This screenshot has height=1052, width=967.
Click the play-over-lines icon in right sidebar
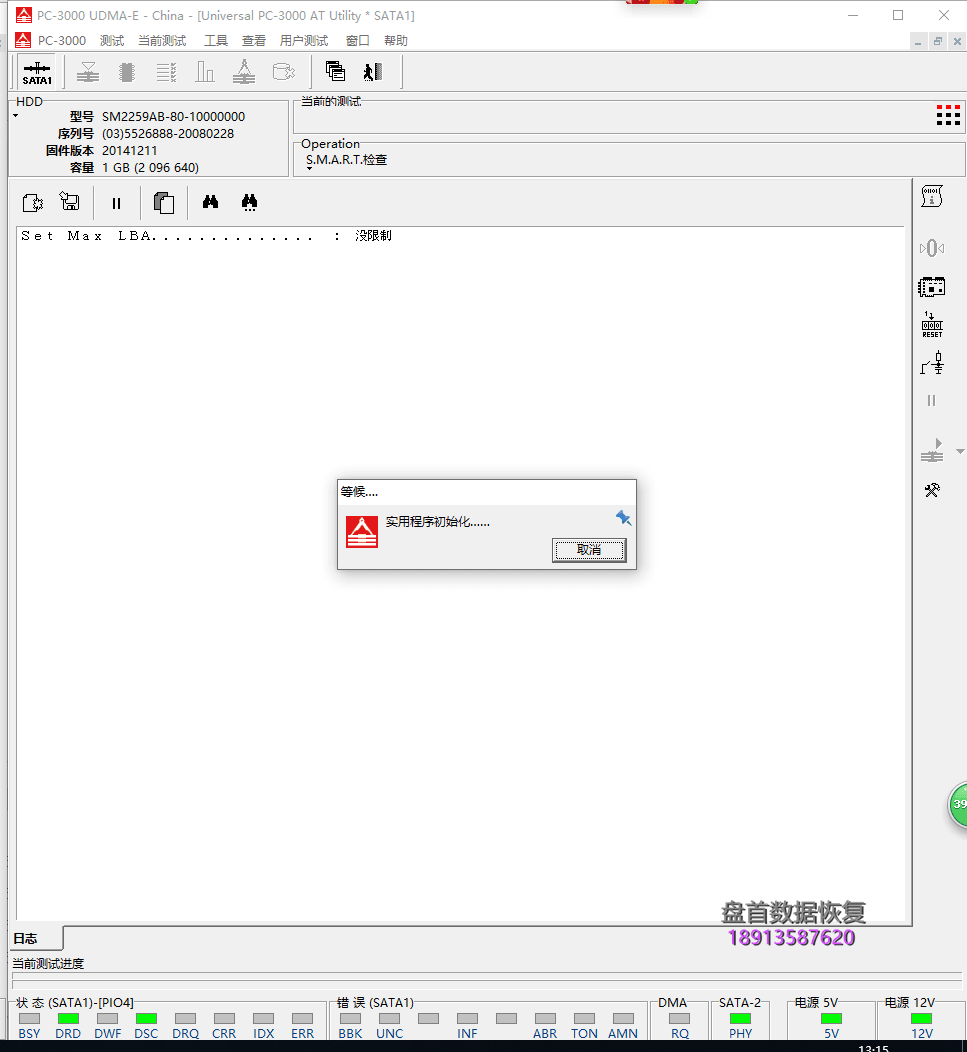point(932,451)
